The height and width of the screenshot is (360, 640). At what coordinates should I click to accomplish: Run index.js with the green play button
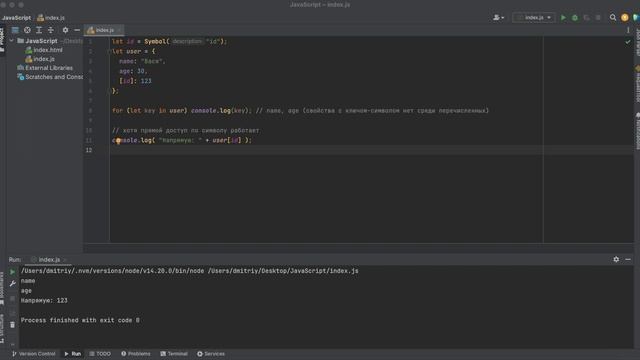coord(563,18)
